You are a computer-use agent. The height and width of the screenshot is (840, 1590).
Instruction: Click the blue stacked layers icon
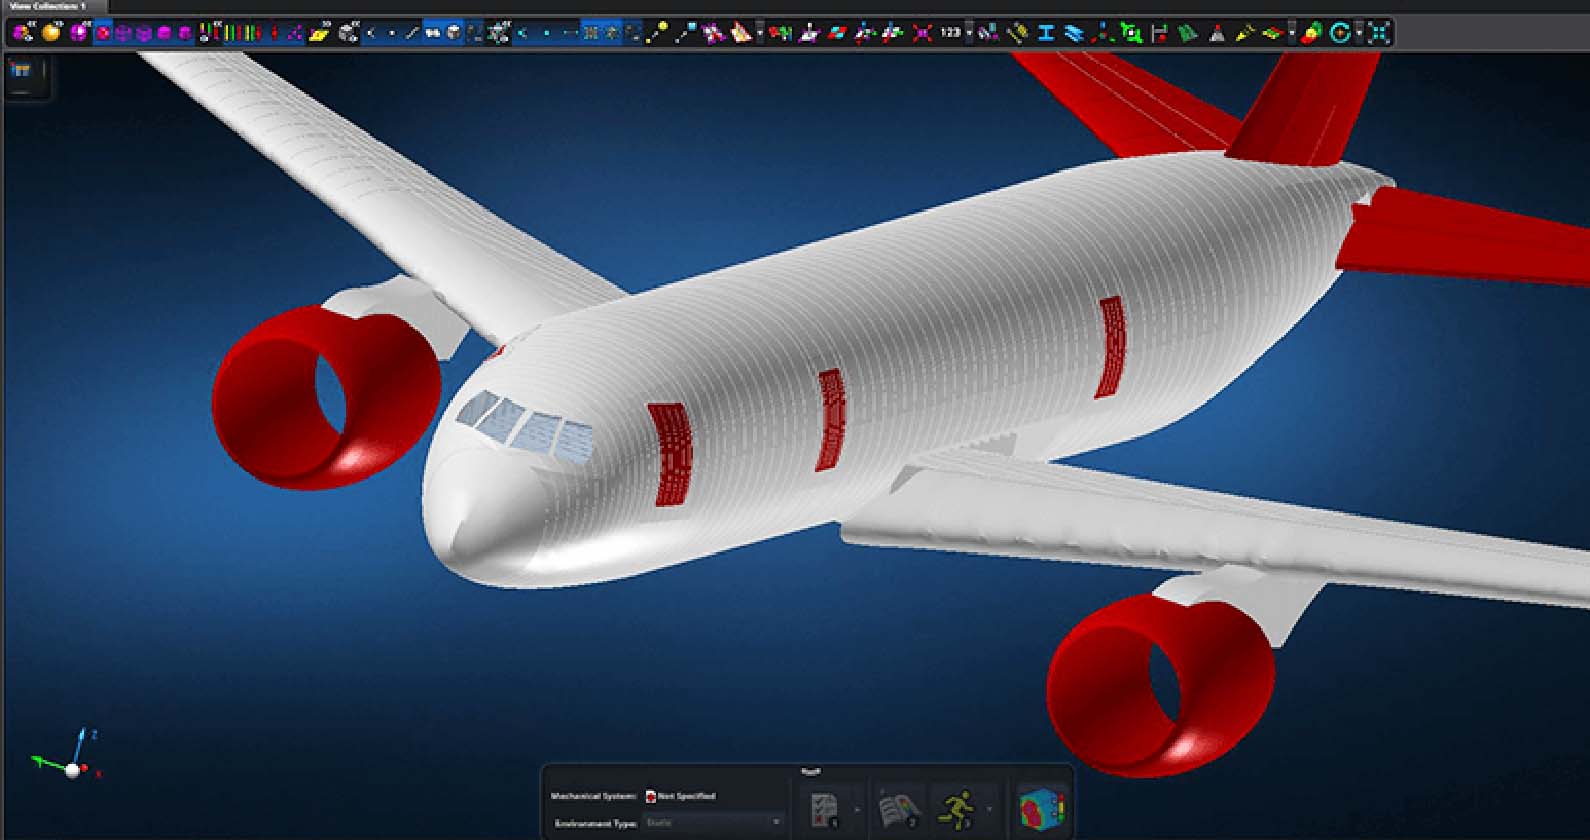(x=1073, y=33)
